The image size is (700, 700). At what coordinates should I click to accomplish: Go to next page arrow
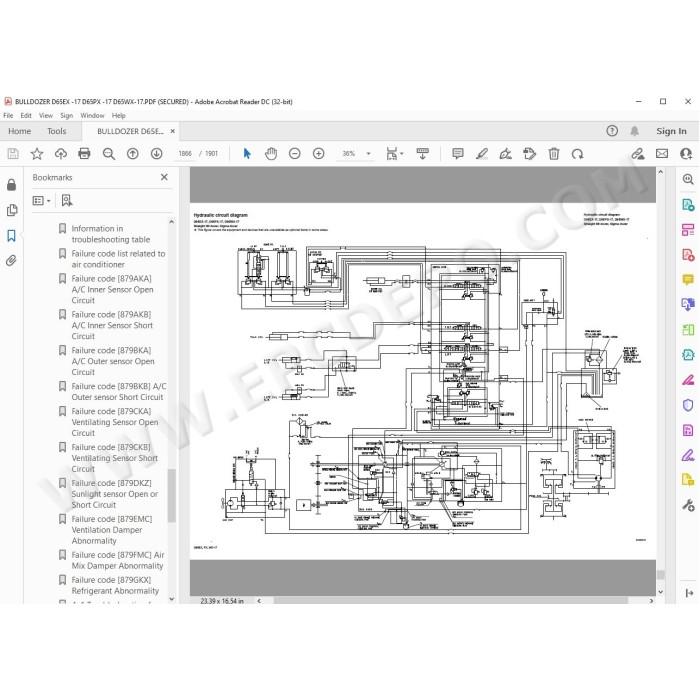point(156,154)
